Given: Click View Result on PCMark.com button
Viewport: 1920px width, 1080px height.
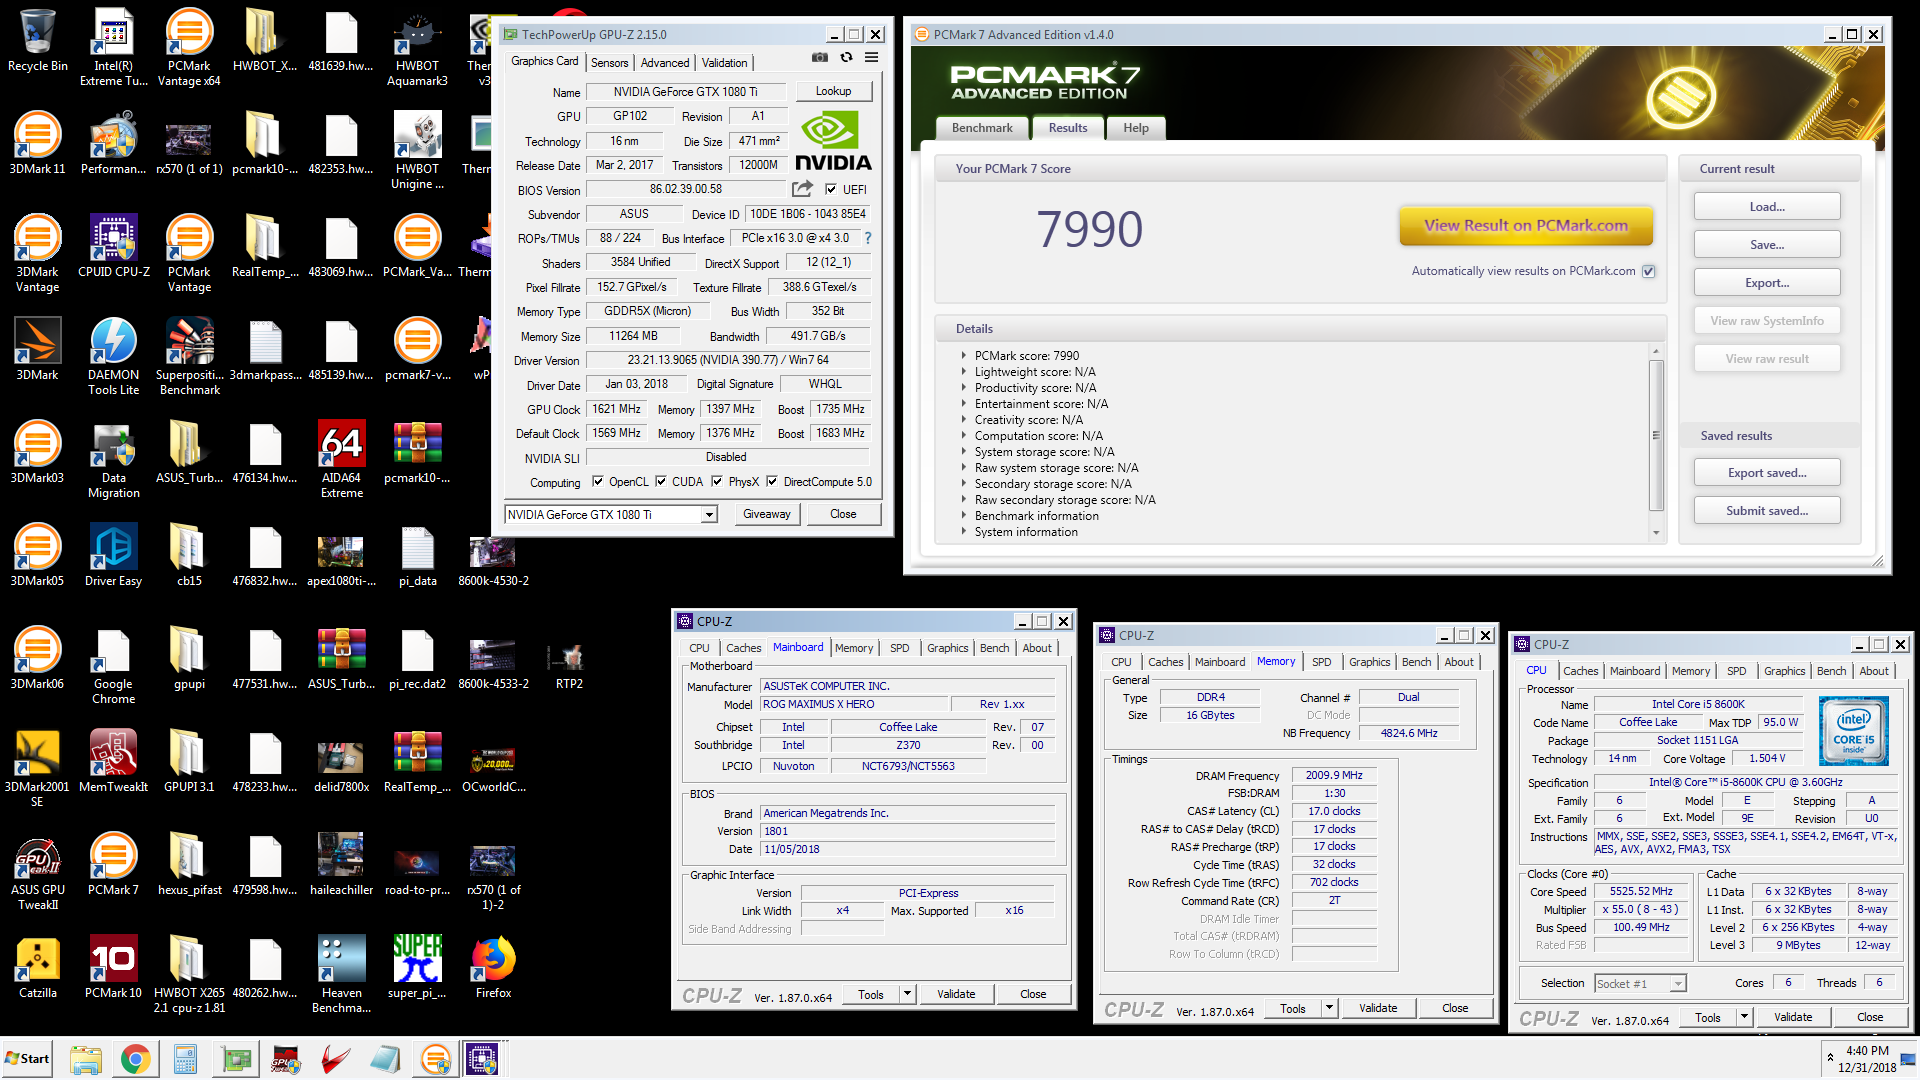Looking at the screenshot, I should [x=1525, y=226].
